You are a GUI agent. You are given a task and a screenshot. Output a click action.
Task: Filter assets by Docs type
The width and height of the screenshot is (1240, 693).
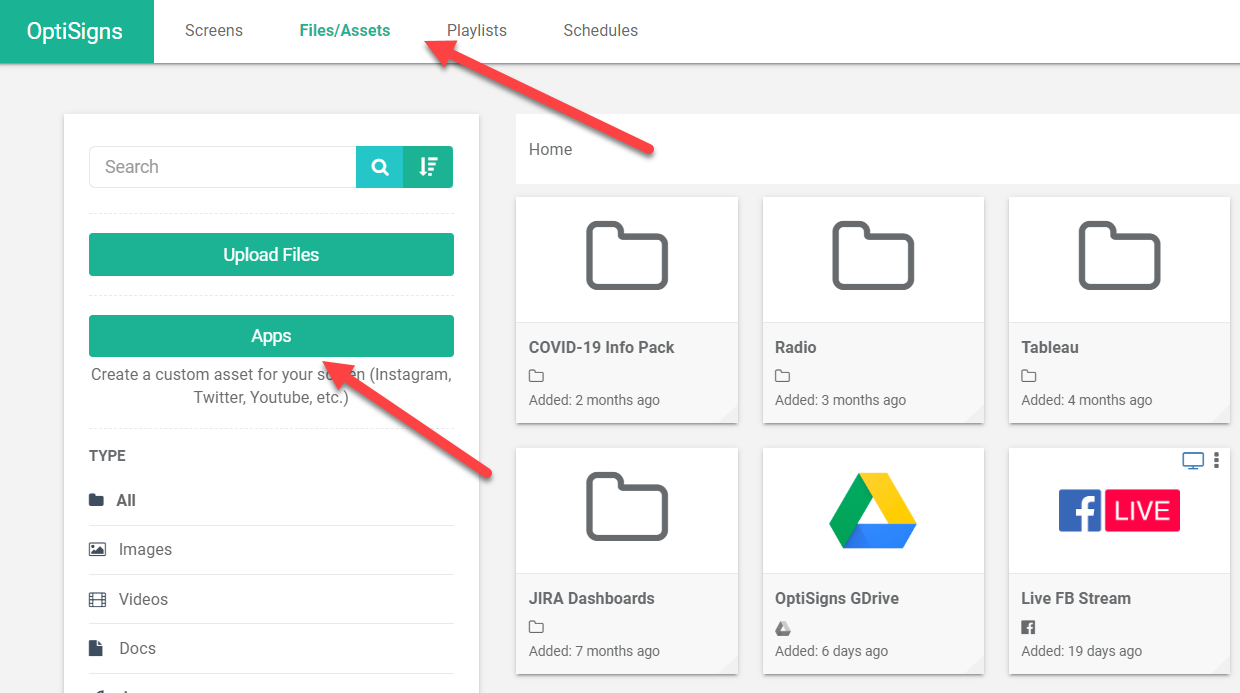click(x=137, y=648)
